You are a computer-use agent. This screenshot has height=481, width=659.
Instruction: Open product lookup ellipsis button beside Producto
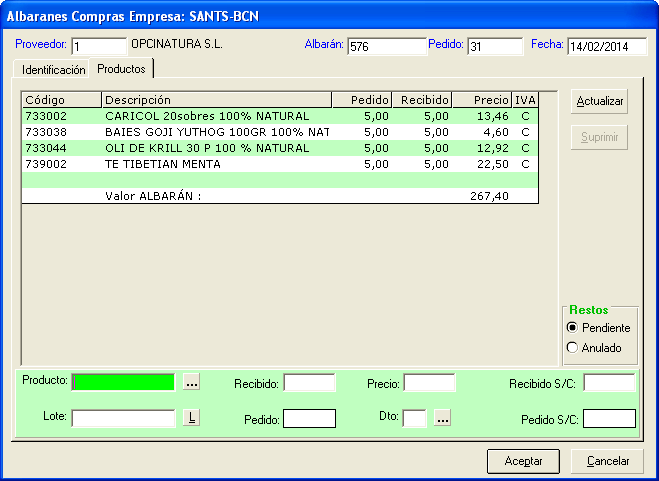coord(191,383)
